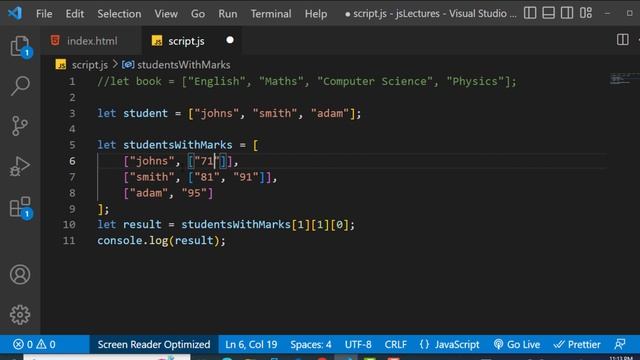Image resolution: width=640 pixels, height=360 pixels.
Task: Click the "smith" string on line 7
Action: [x=151, y=177]
